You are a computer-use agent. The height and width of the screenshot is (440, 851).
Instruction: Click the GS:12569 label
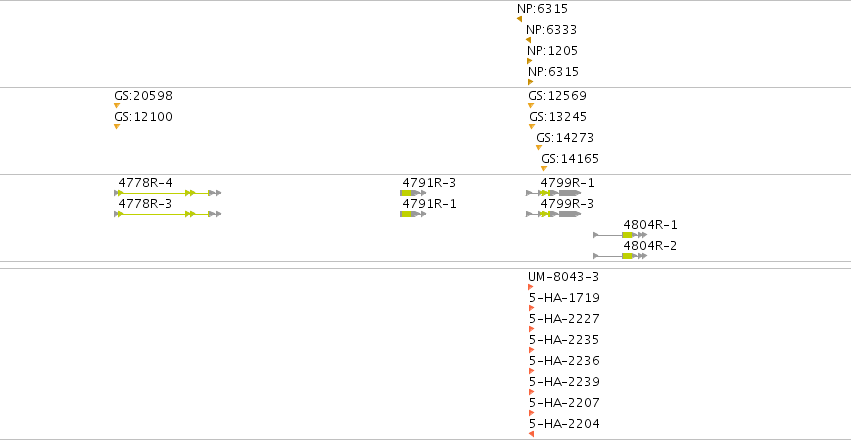557,96
